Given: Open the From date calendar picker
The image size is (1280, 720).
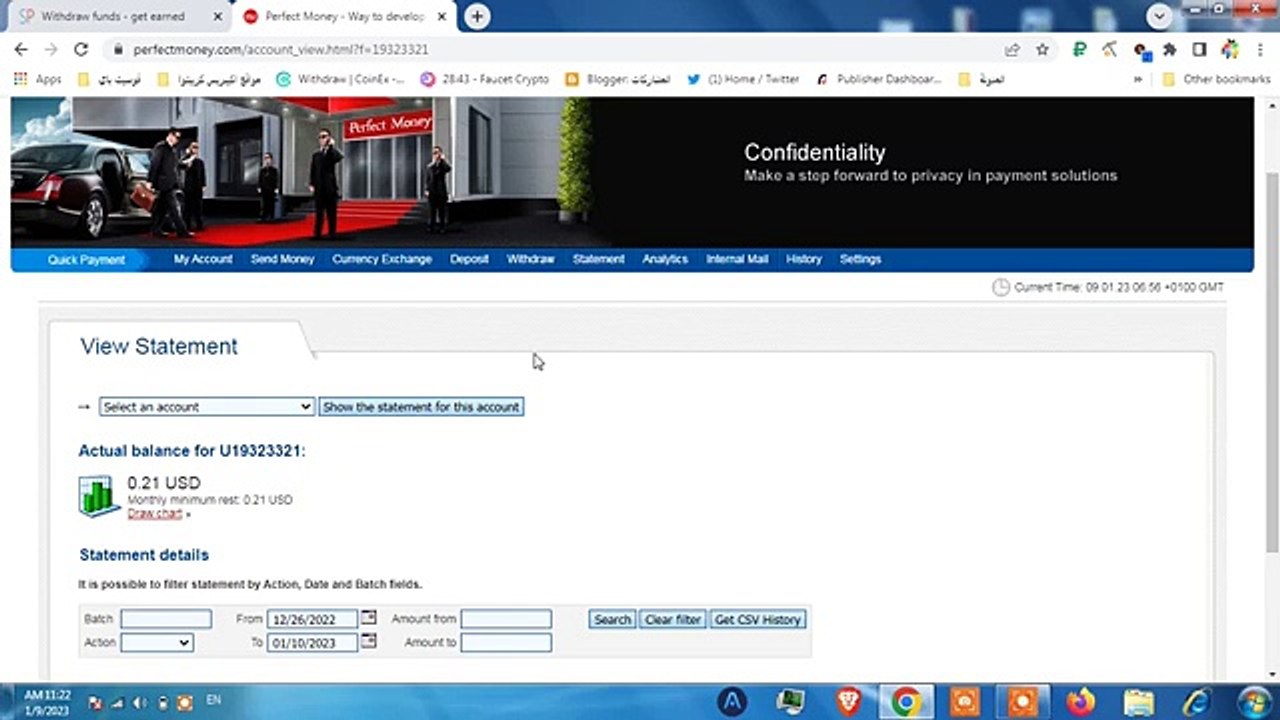Looking at the screenshot, I should point(368,618).
